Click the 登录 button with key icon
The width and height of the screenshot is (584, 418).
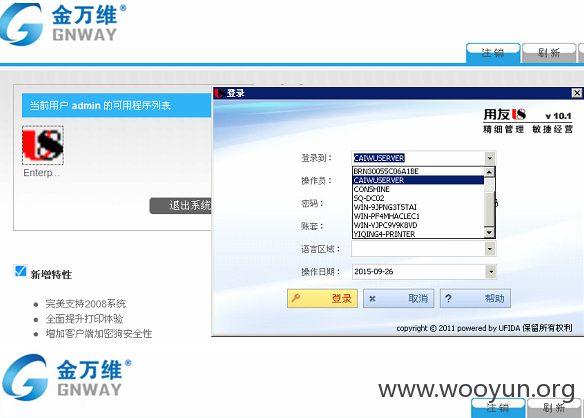(x=323, y=298)
